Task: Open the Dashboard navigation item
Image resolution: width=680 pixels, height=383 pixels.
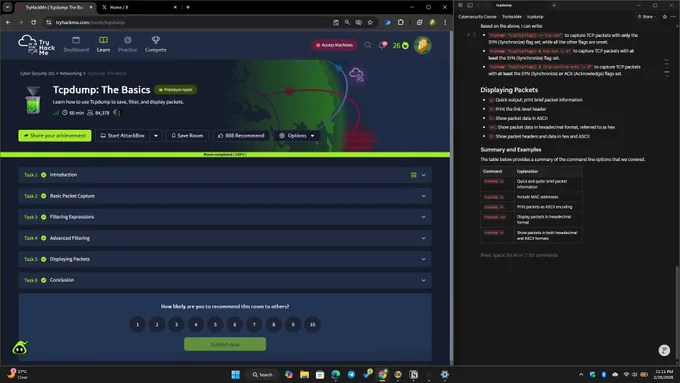Action: [x=76, y=45]
